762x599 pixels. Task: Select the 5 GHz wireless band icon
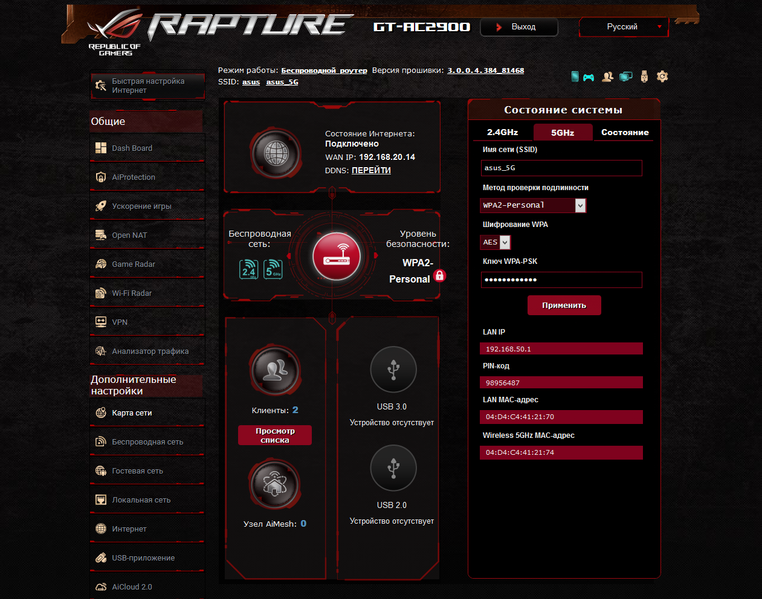273,269
